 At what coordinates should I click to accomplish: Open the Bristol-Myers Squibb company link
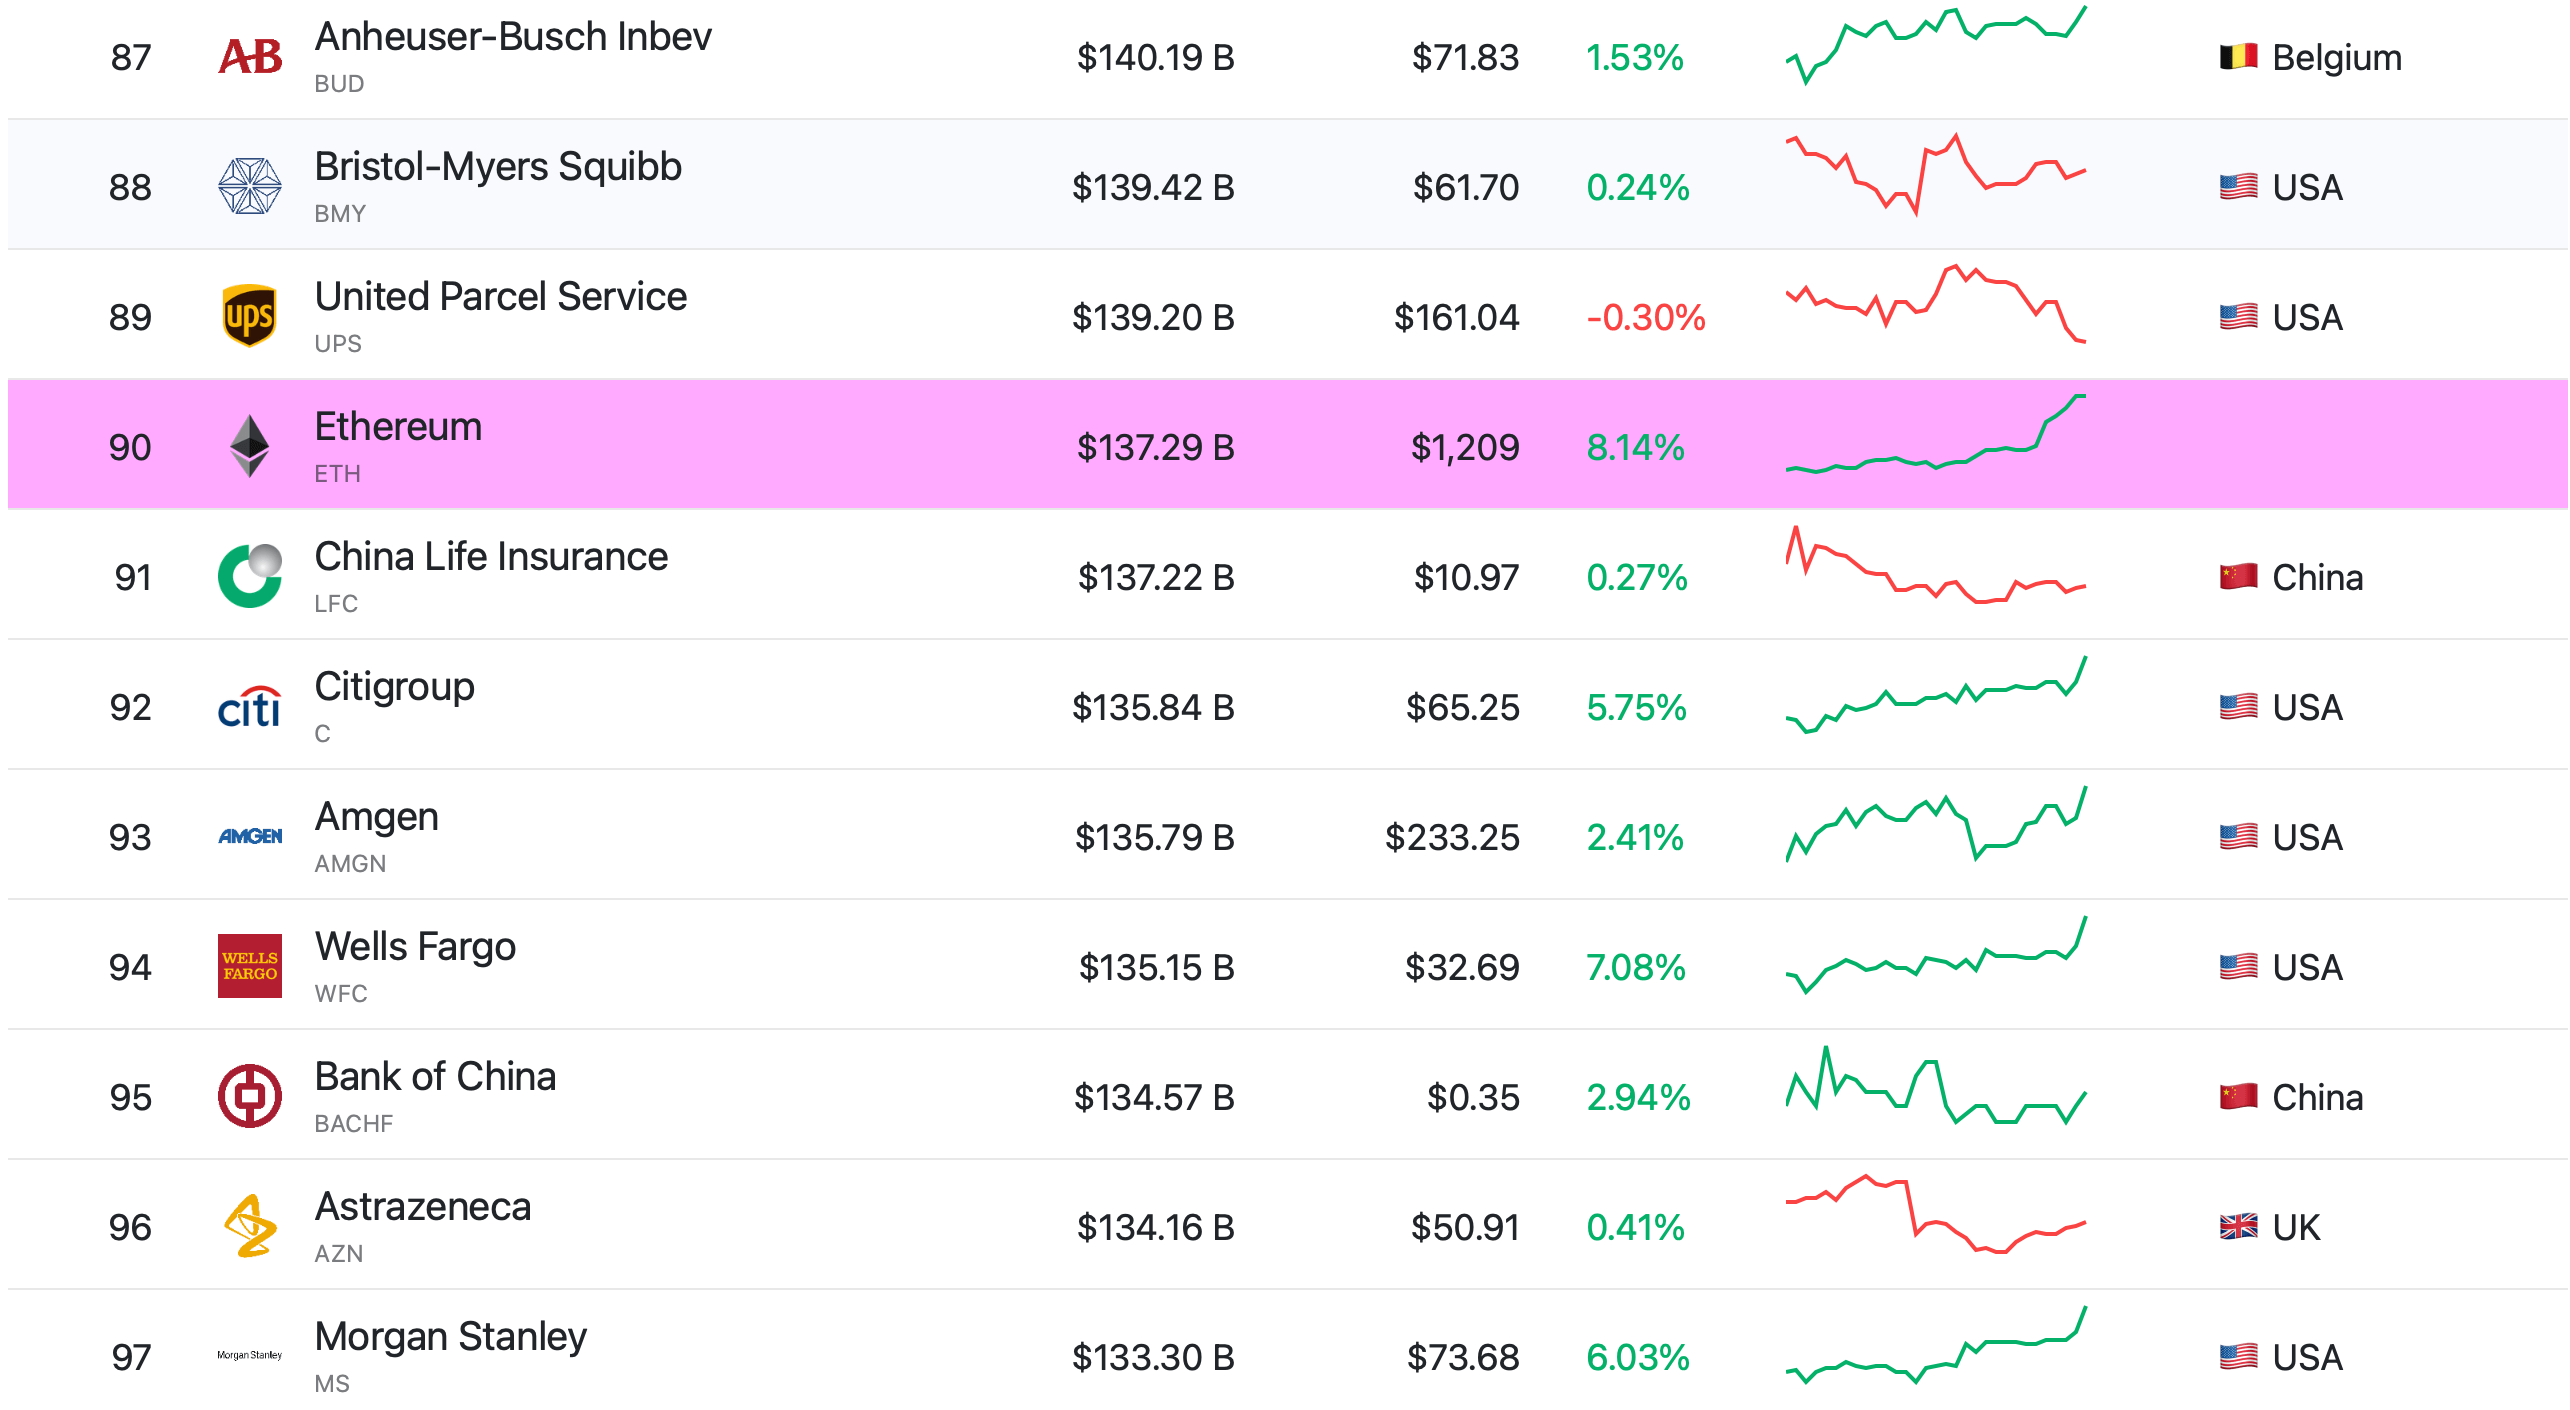point(498,167)
